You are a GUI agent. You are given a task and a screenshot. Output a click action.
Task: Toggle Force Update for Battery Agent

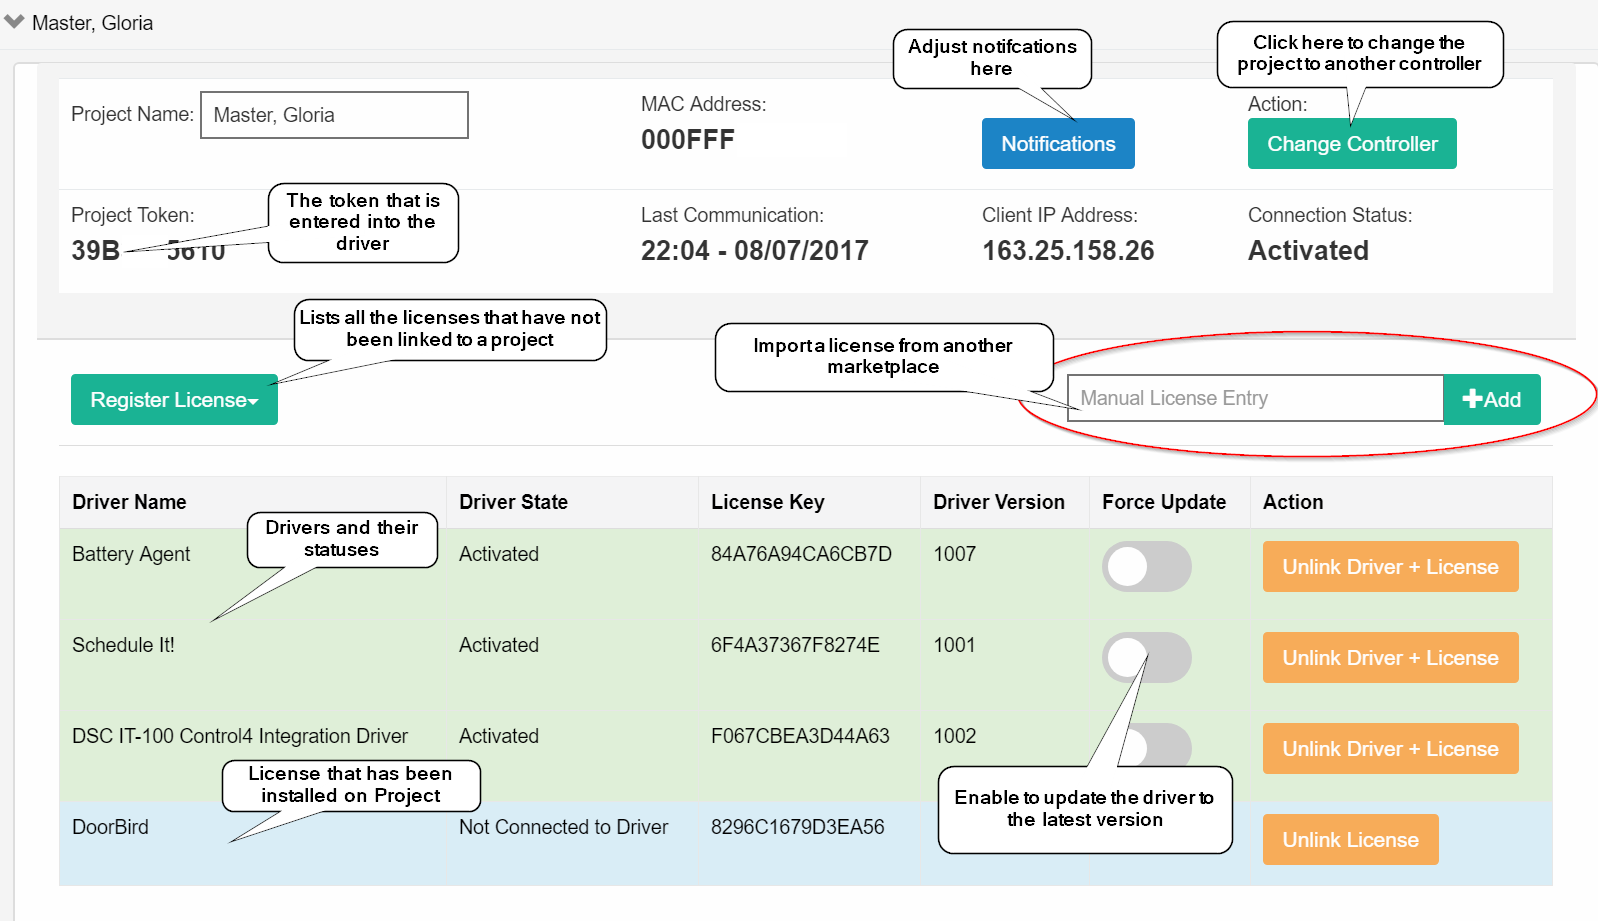[x=1146, y=567]
